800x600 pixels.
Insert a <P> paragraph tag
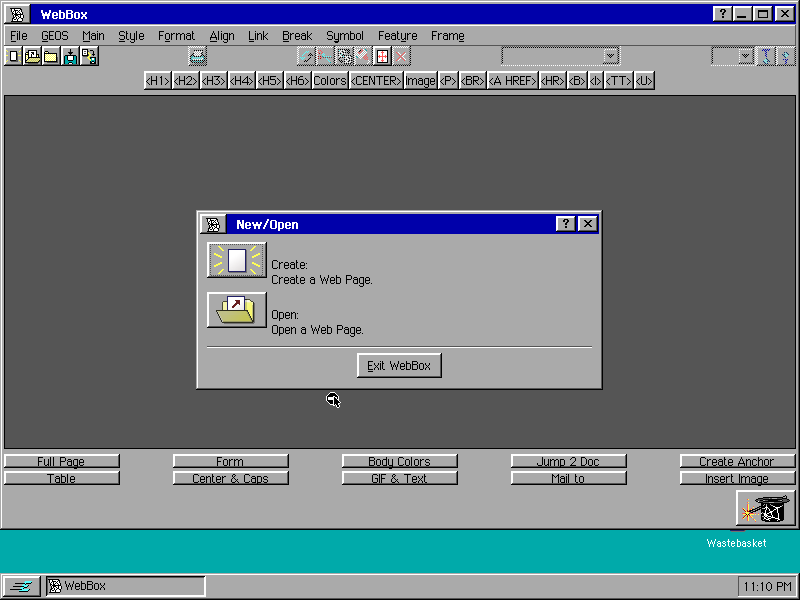tap(448, 81)
